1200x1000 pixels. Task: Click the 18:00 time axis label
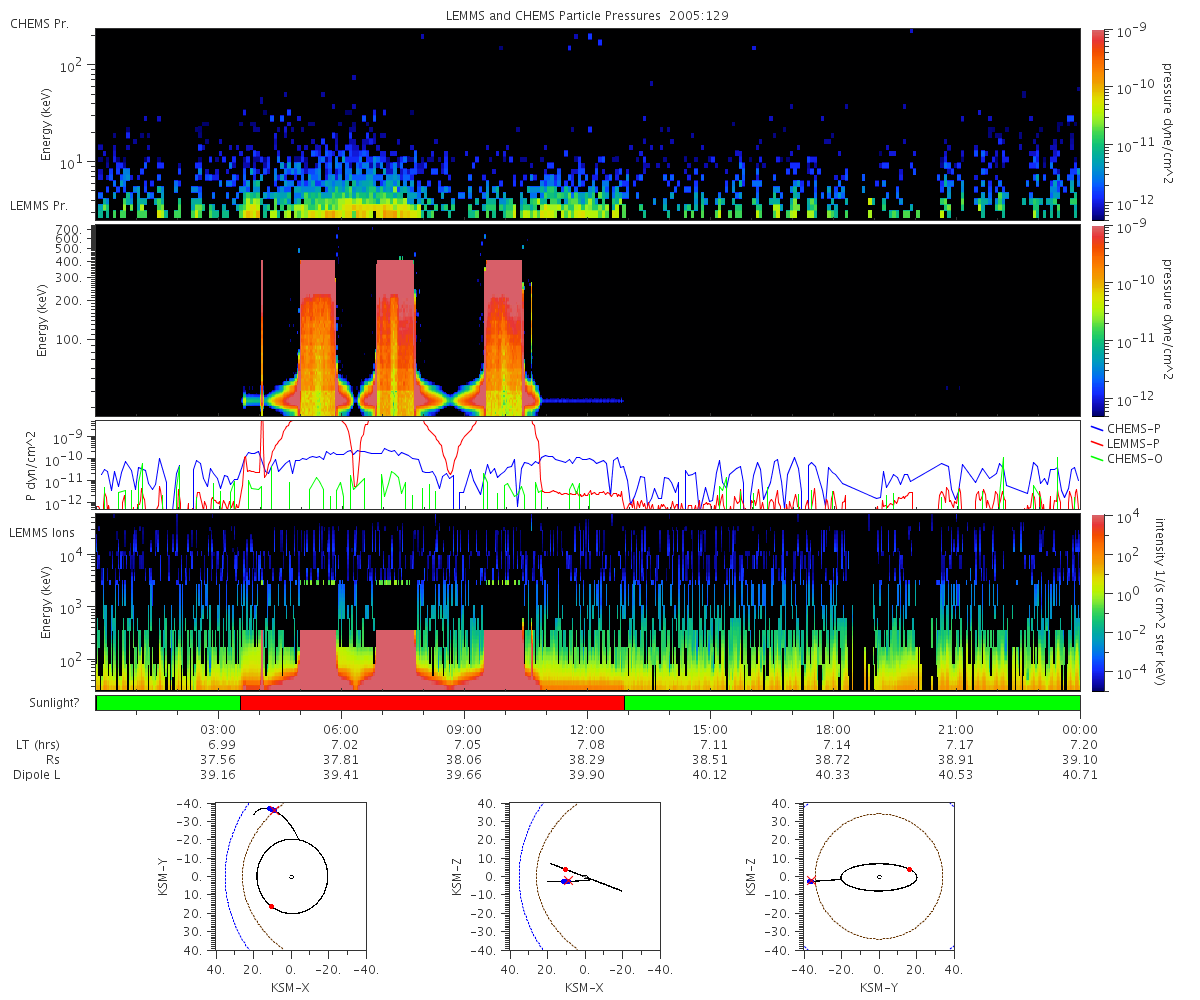(x=833, y=729)
